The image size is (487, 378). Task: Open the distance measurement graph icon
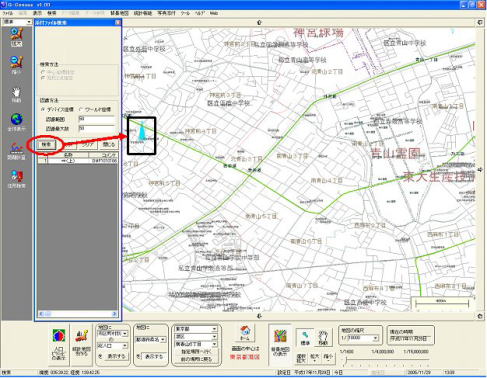[x=16, y=150]
